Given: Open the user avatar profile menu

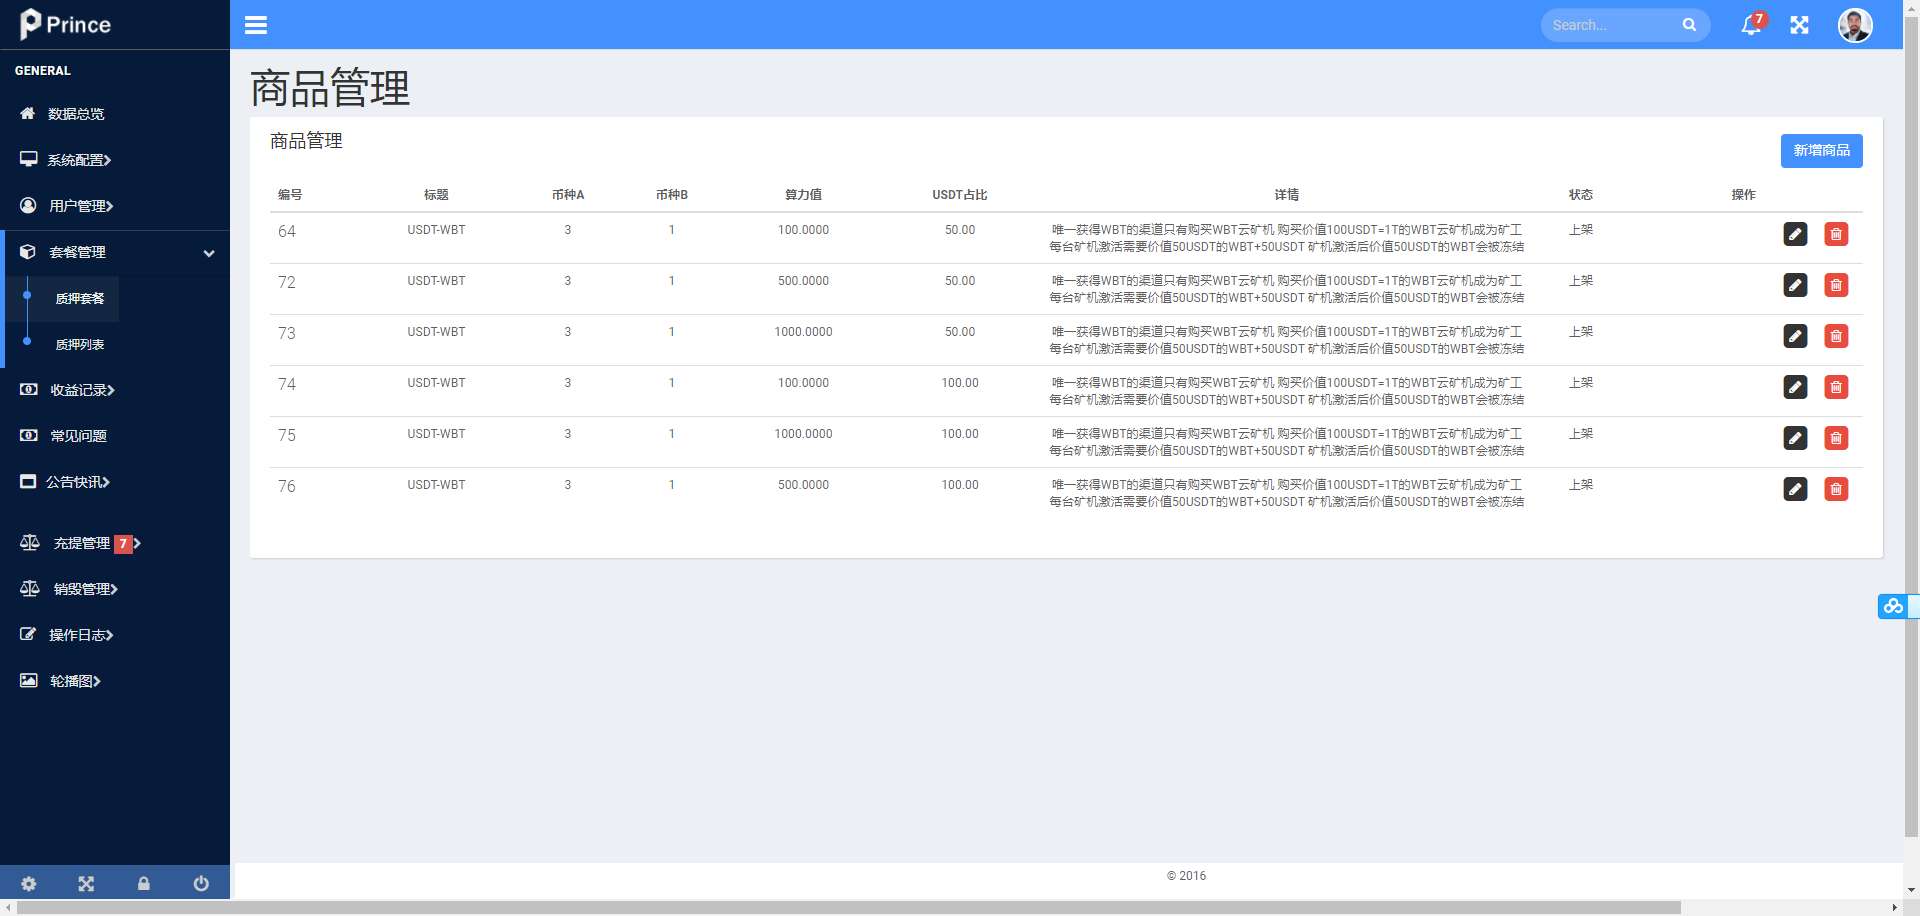Looking at the screenshot, I should click(x=1855, y=25).
